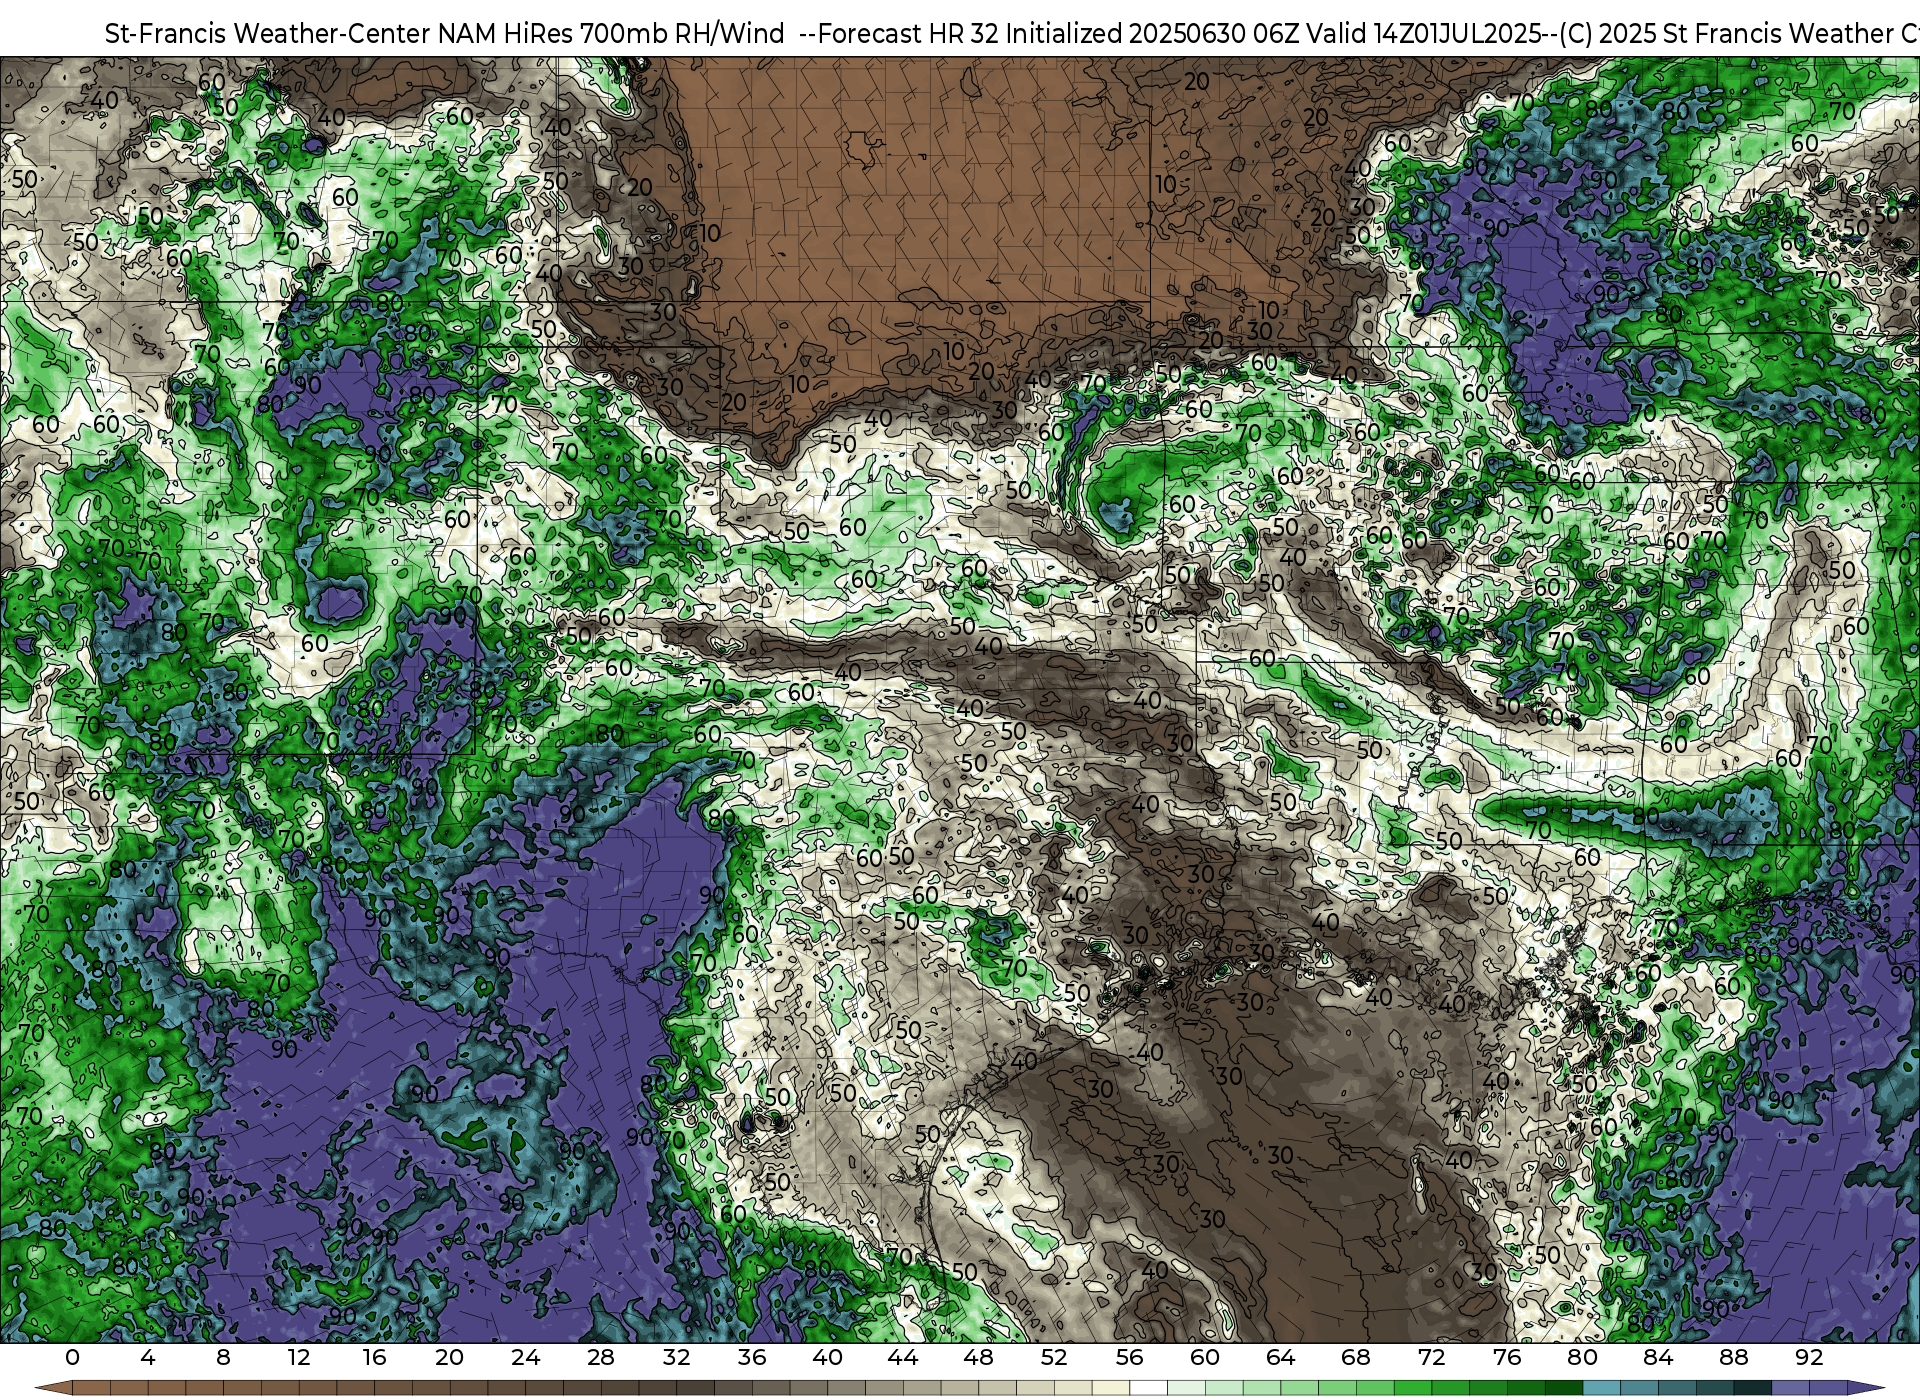Click the chart title 'NAM HiRes 700mb RH/Wind'
The width and height of the screenshot is (1920, 1400).
pyautogui.click(x=611, y=33)
